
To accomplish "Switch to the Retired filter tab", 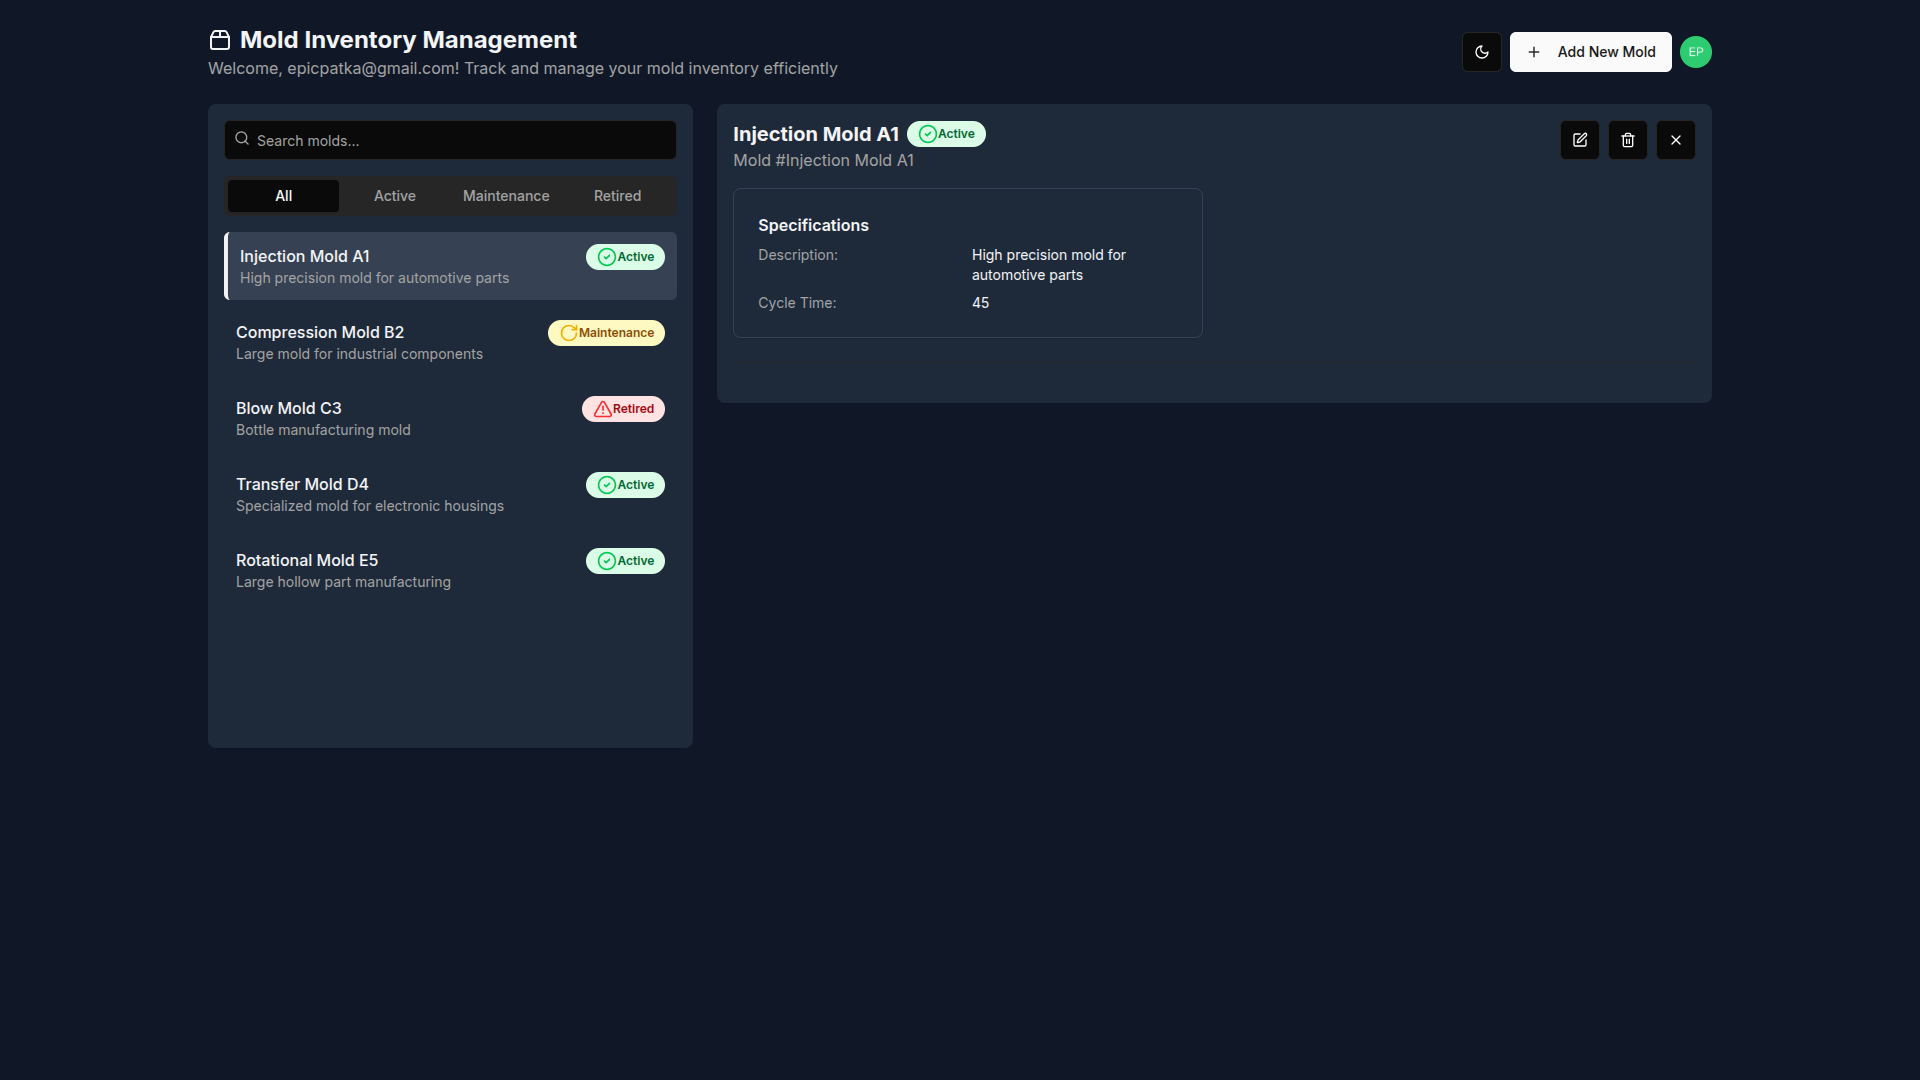I will pos(617,196).
